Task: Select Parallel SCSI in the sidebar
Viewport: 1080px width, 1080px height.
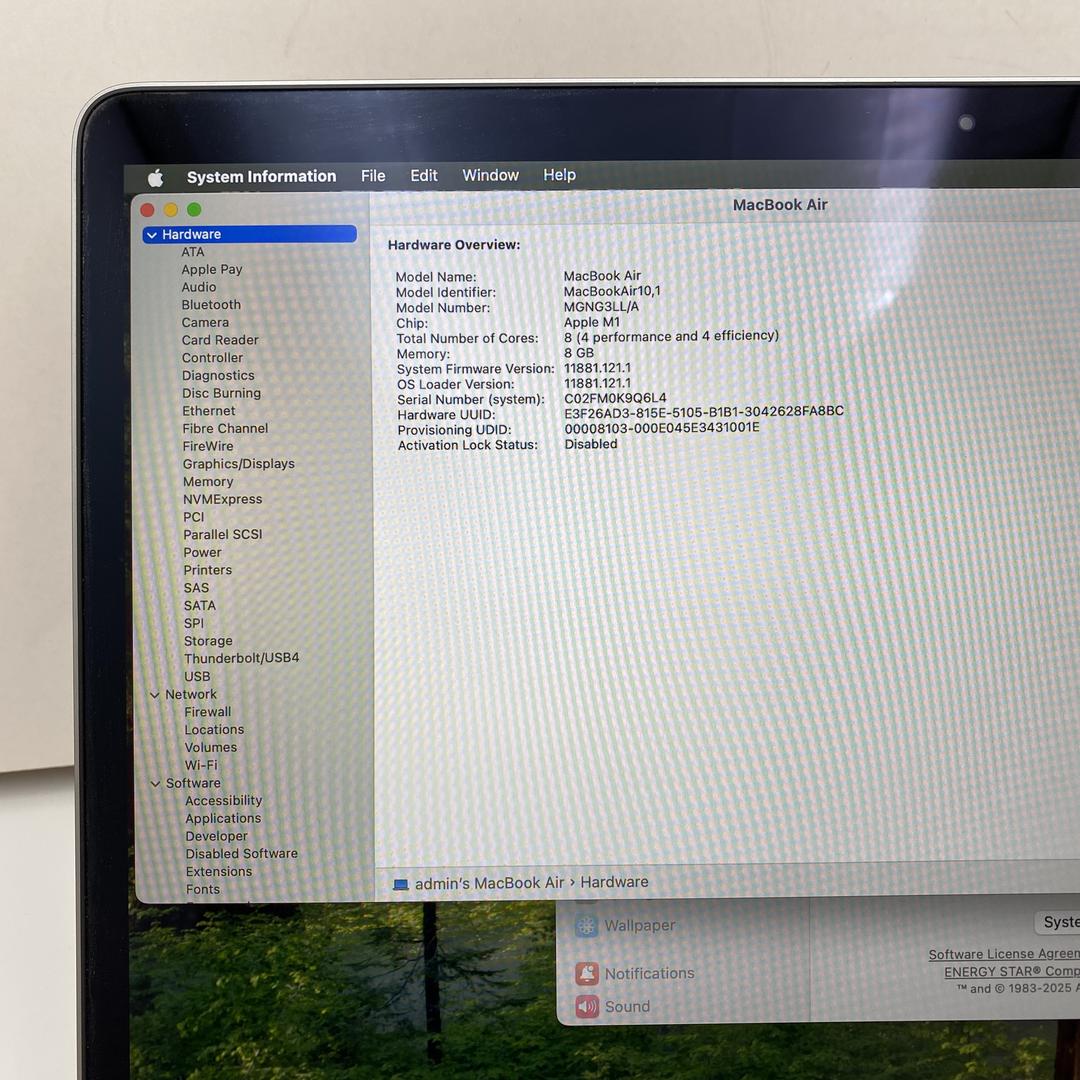Action: [222, 535]
